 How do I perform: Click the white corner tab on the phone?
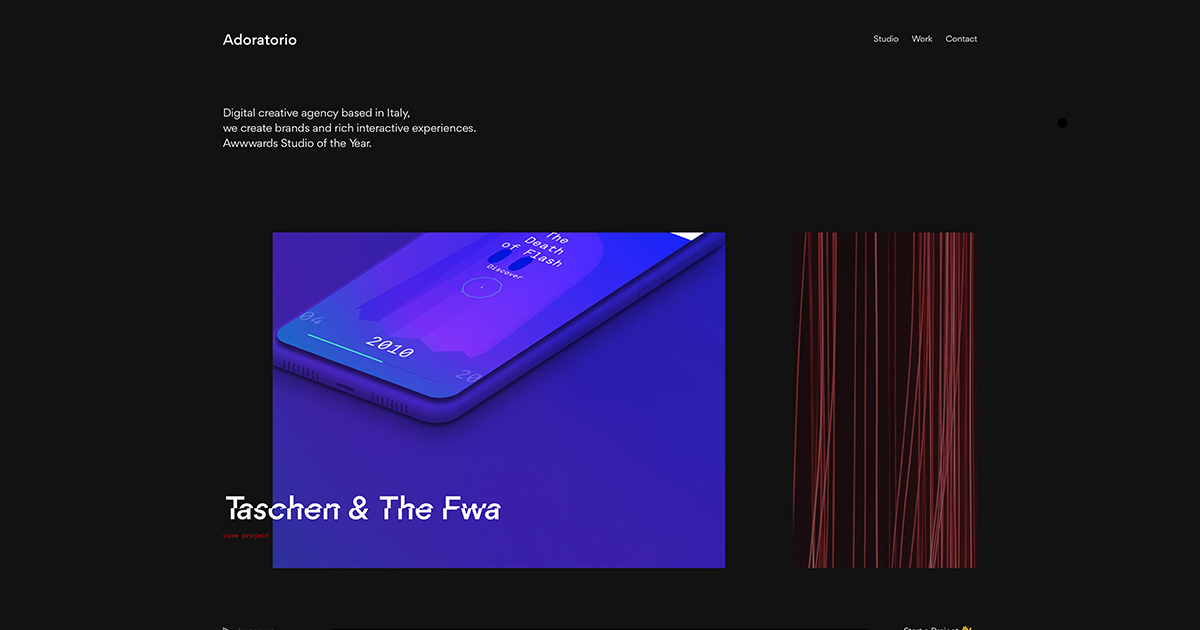click(x=688, y=236)
